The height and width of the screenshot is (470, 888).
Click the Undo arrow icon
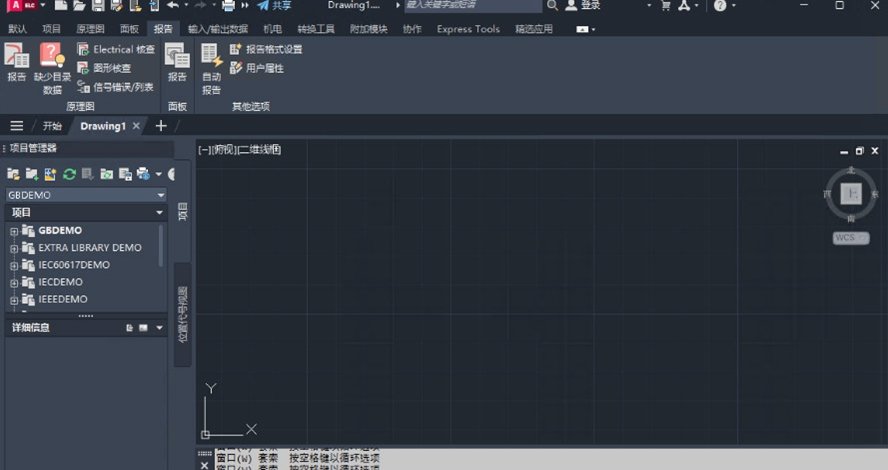click(173, 6)
